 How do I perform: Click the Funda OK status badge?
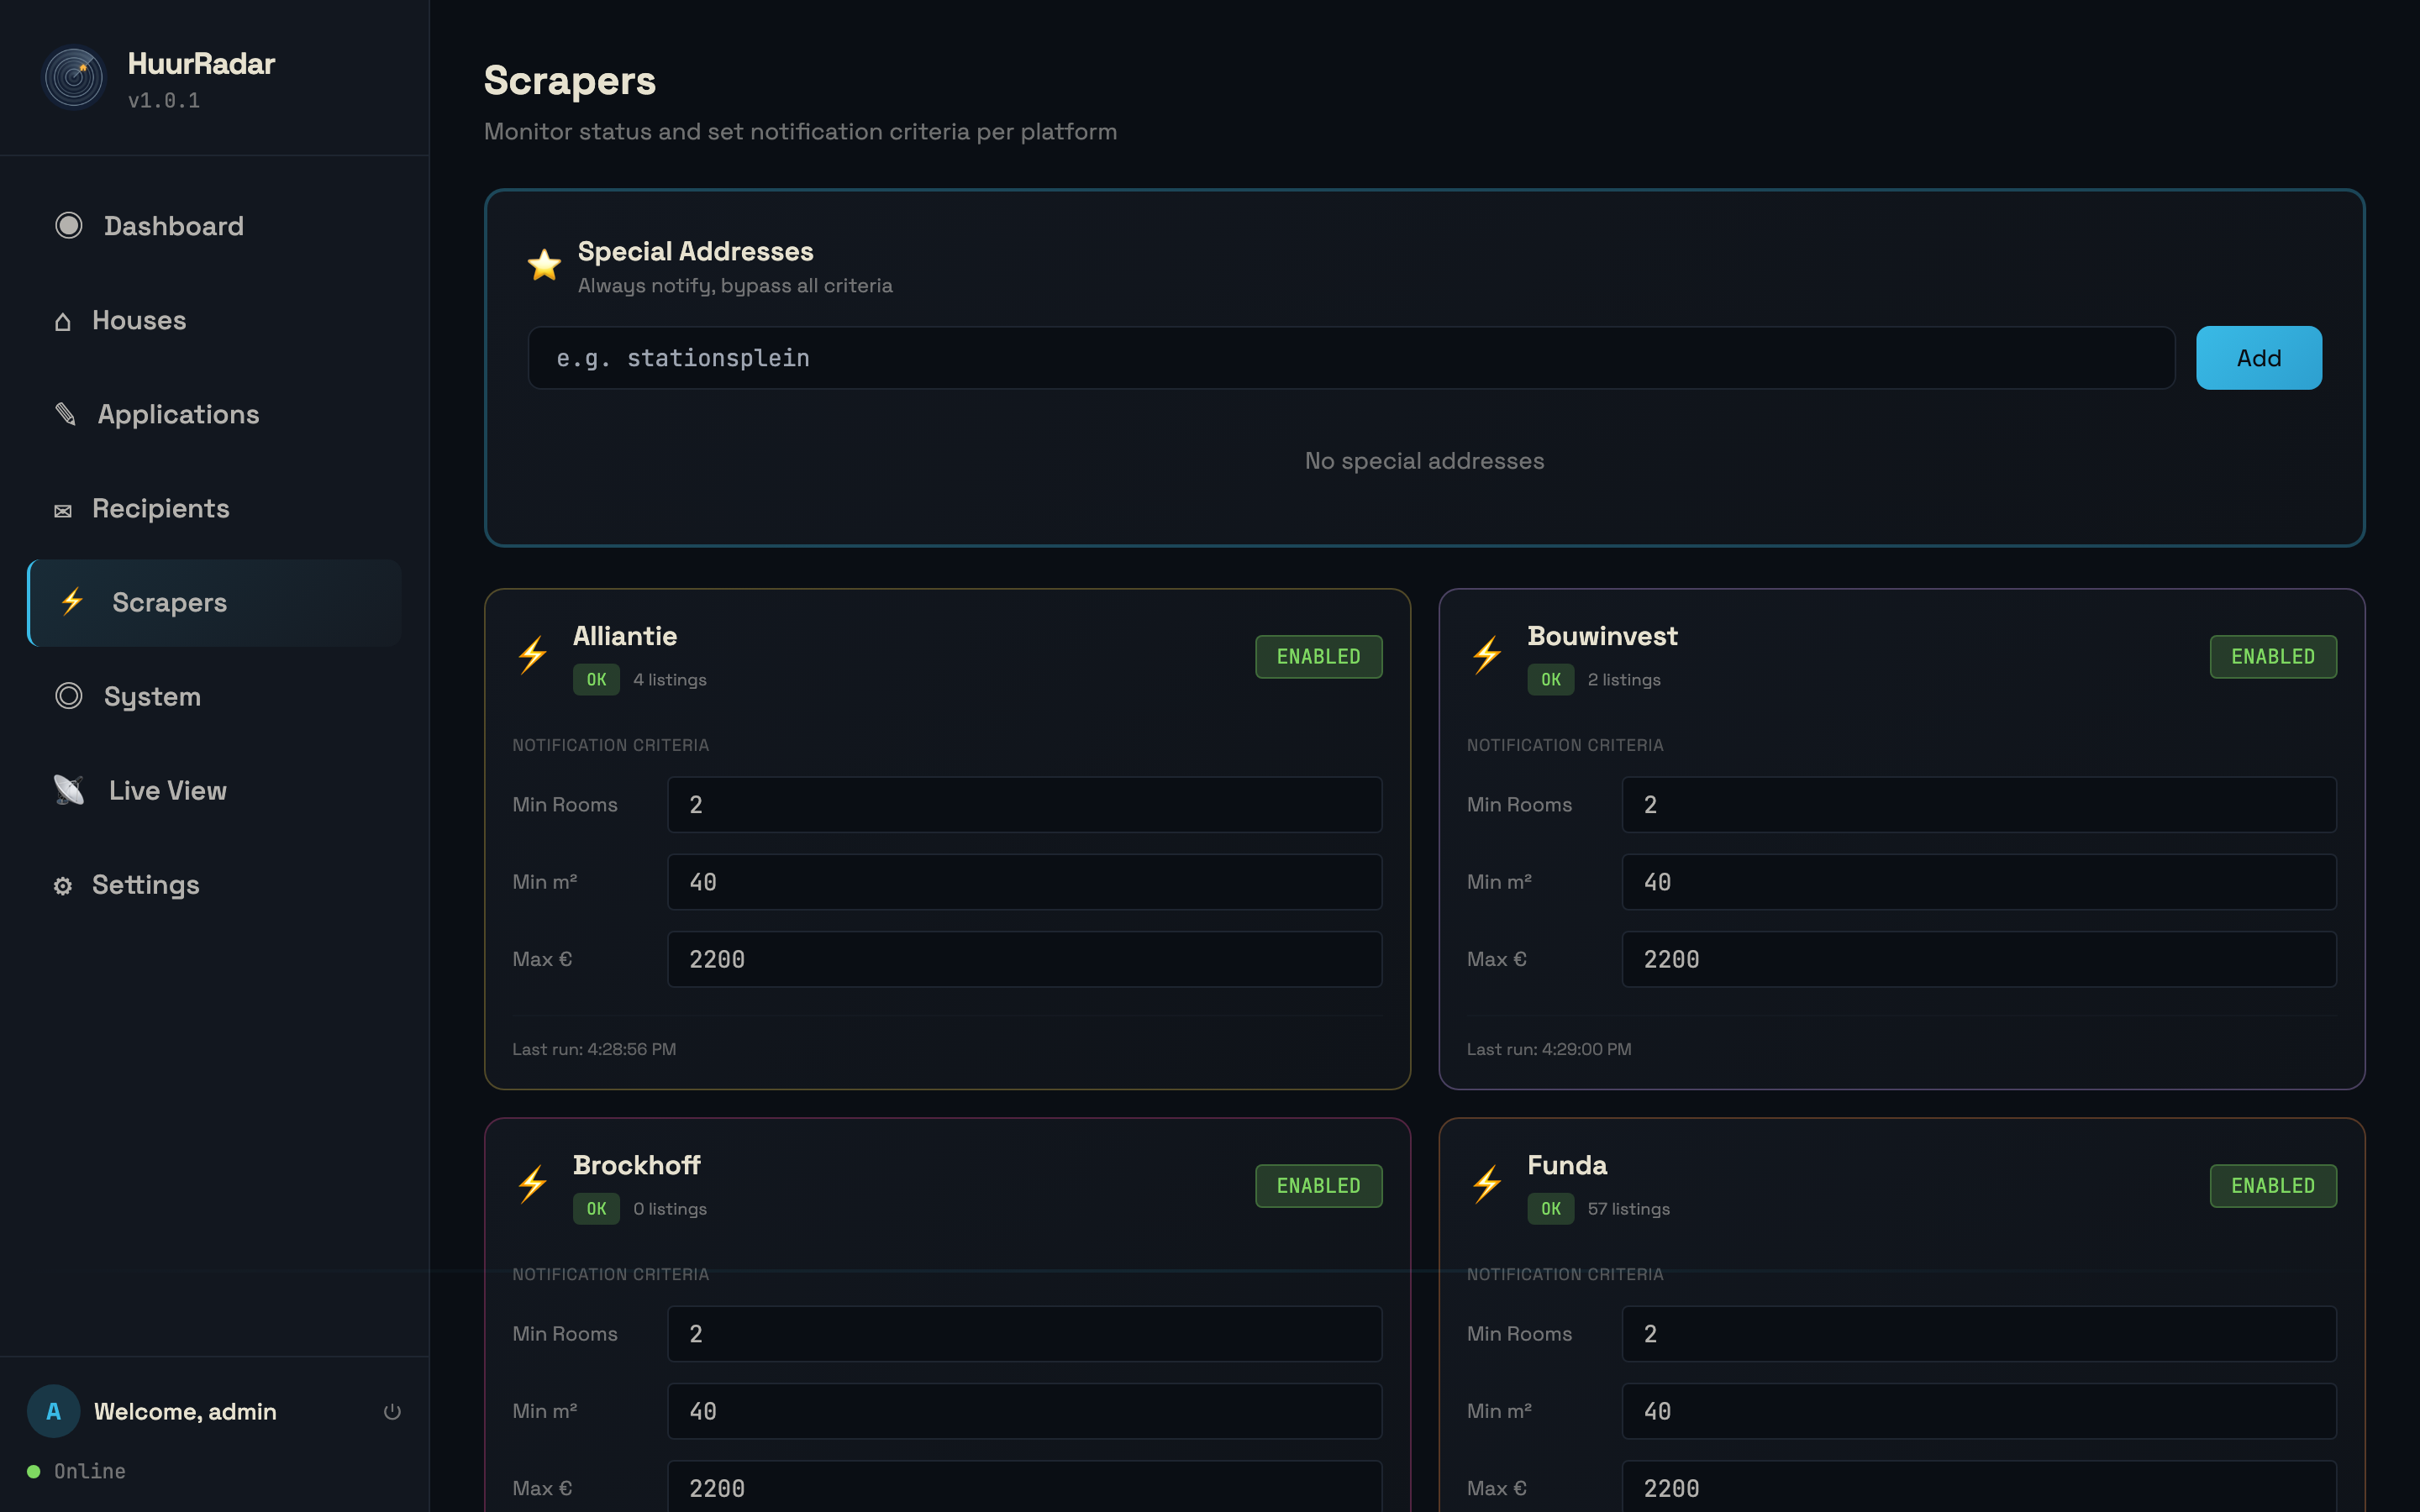tap(1550, 1209)
